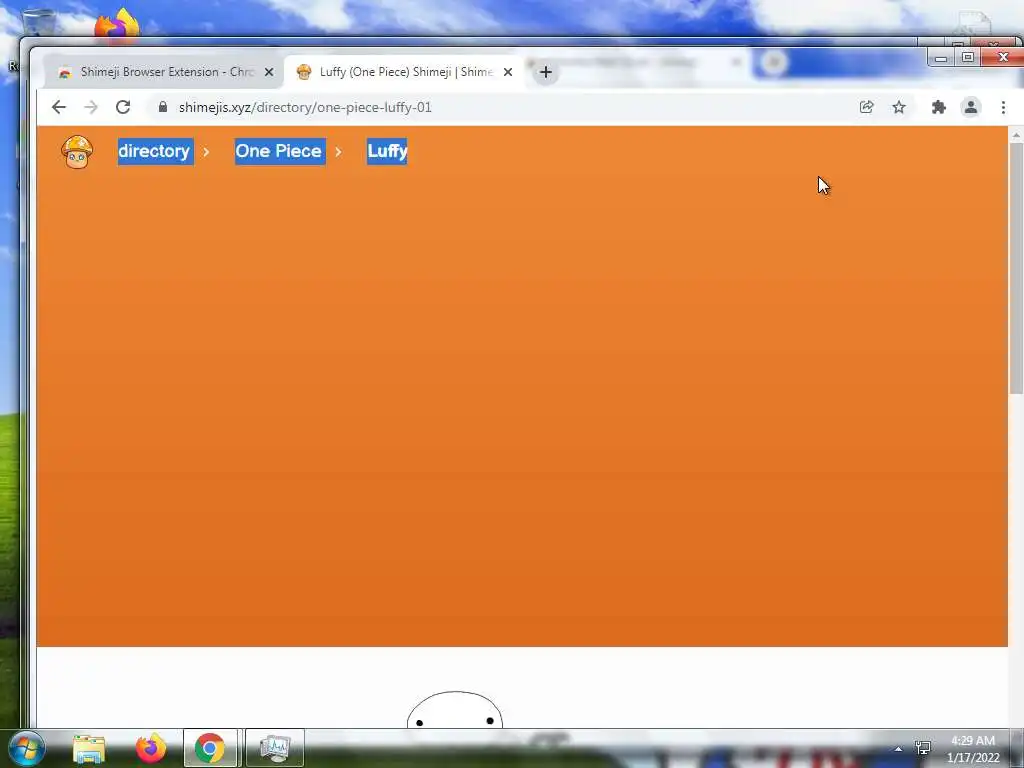Image resolution: width=1024 pixels, height=768 pixels.
Task: Restore down the Chrome window
Action: pyautogui.click(x=968, y=57)
